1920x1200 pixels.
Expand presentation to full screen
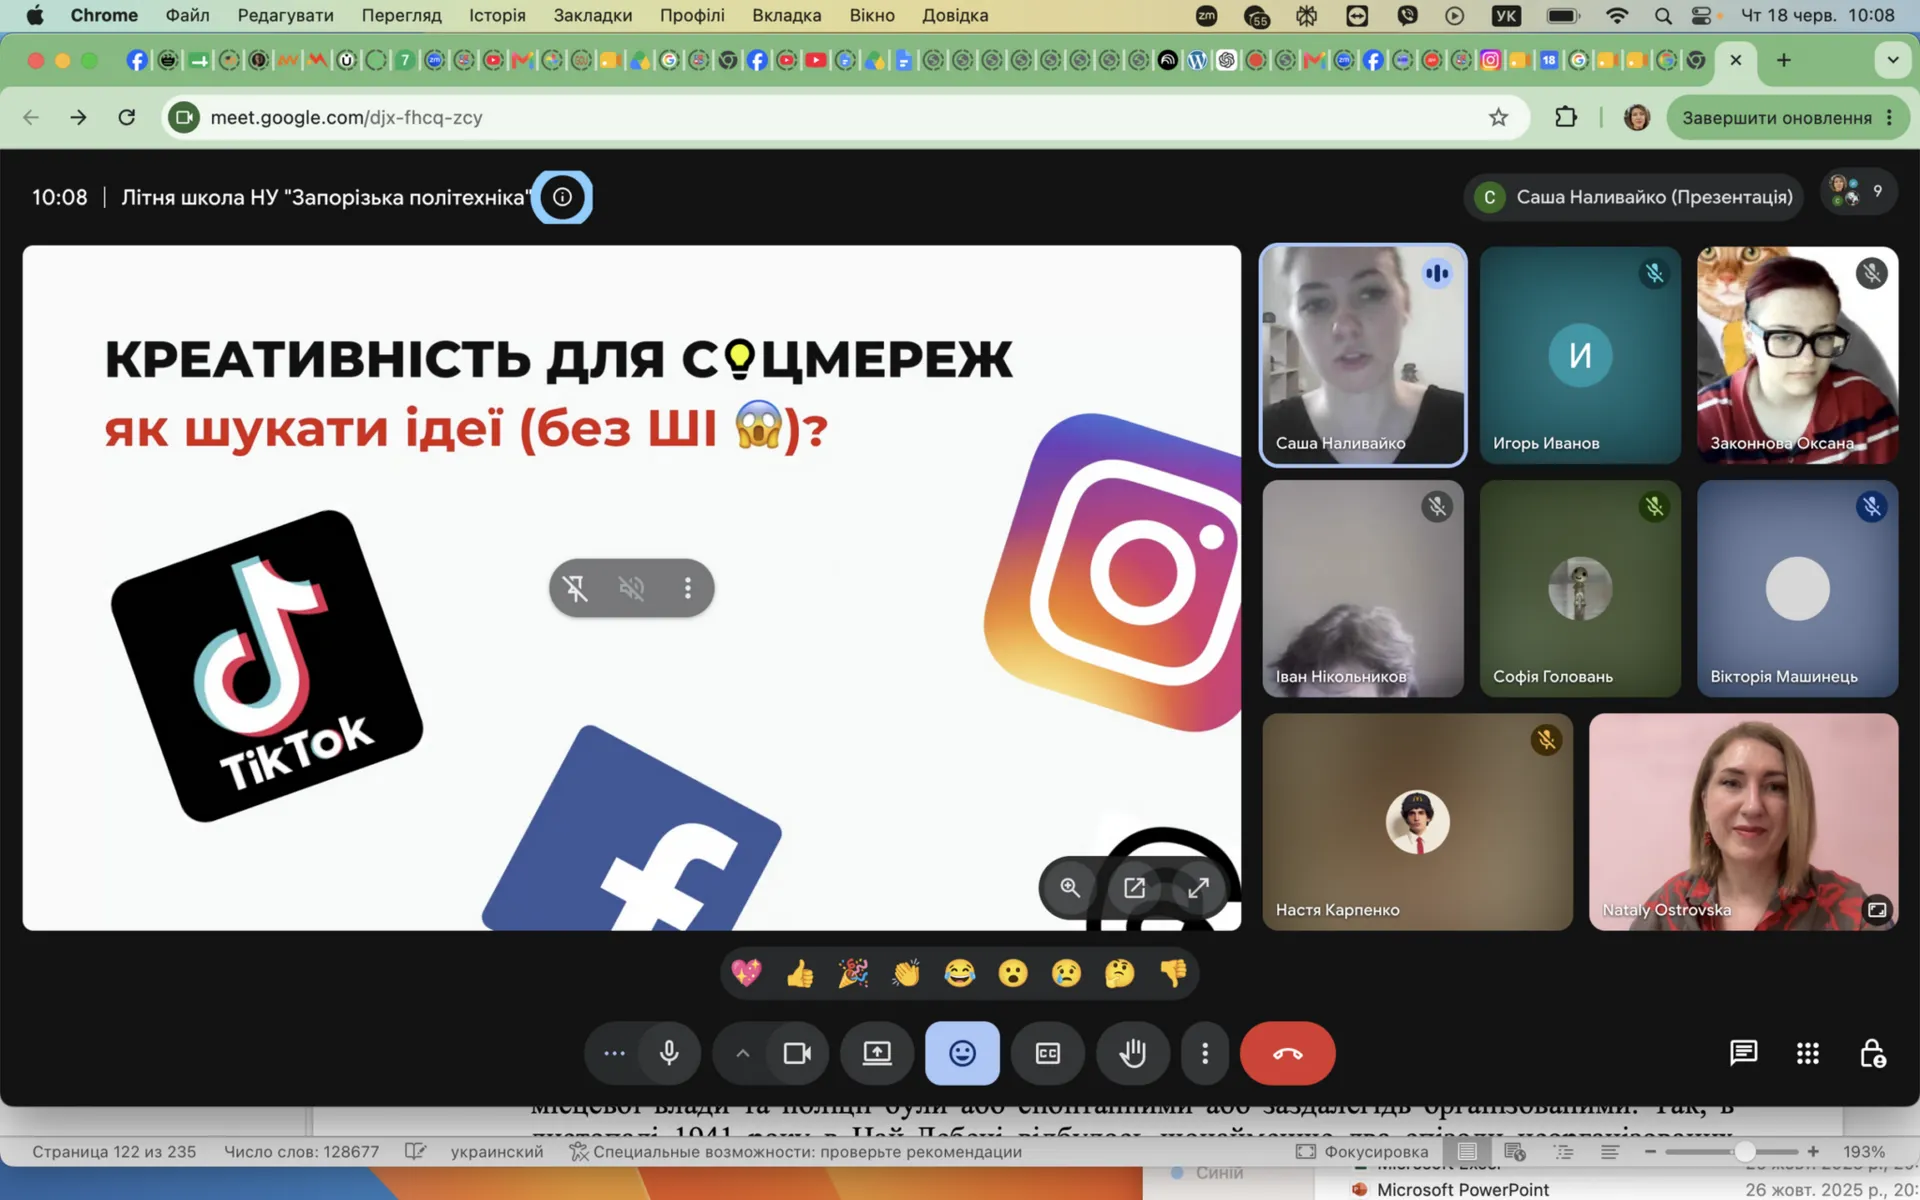point(1198,888)
